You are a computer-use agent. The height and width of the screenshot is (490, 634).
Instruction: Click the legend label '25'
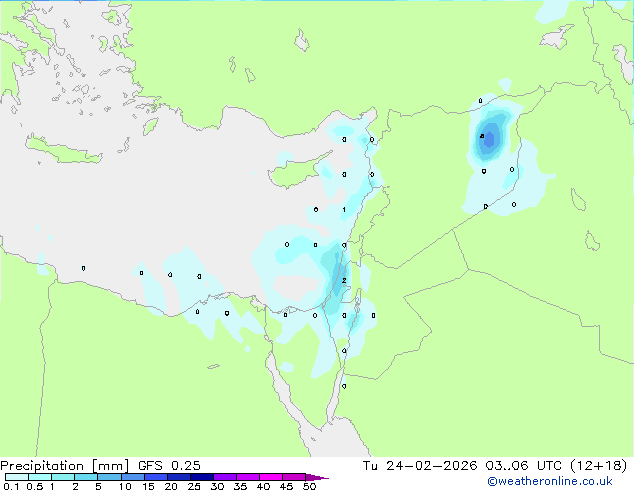coord(194,486)
